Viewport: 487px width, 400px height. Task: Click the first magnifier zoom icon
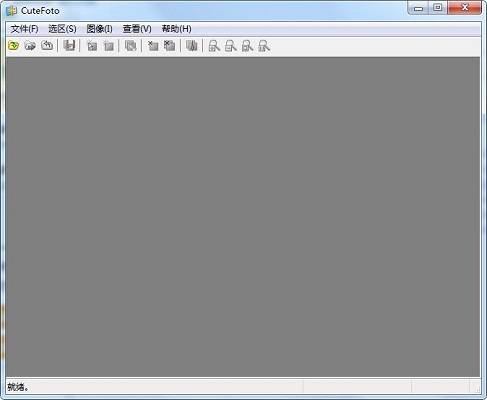pyautogui.click(x=214, y=46)
